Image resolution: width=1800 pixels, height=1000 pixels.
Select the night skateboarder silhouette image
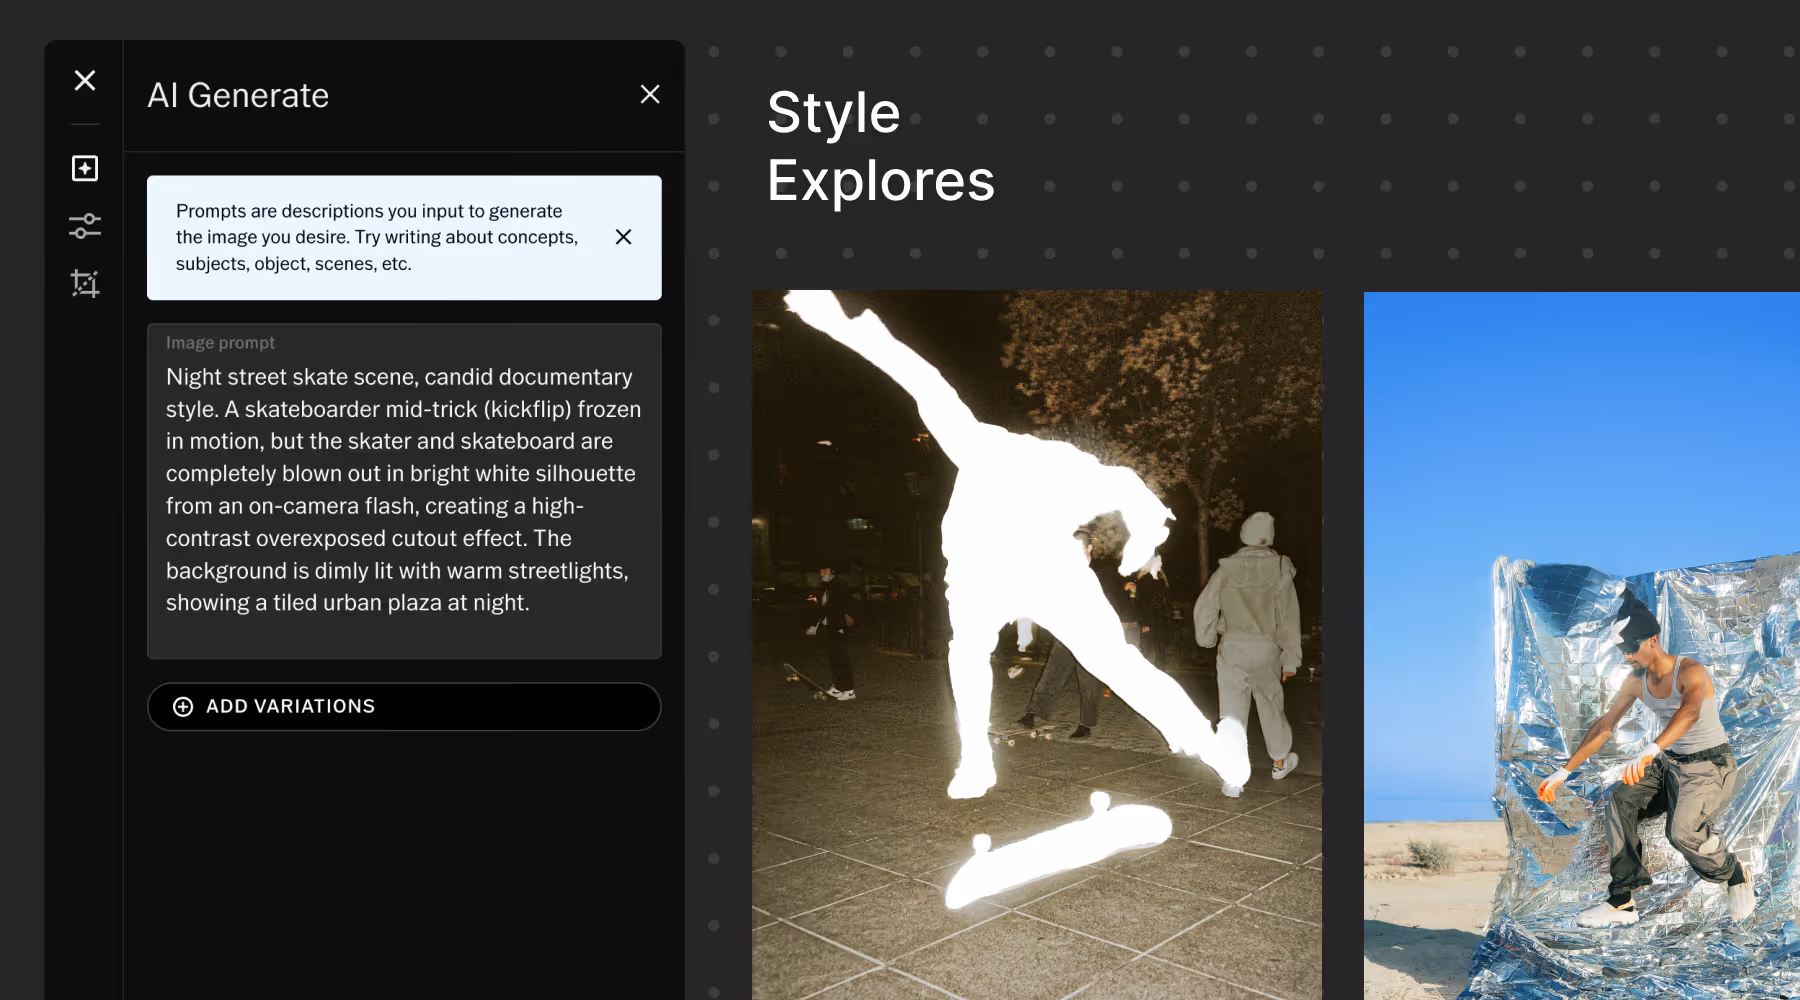(x=1037, y=645)
